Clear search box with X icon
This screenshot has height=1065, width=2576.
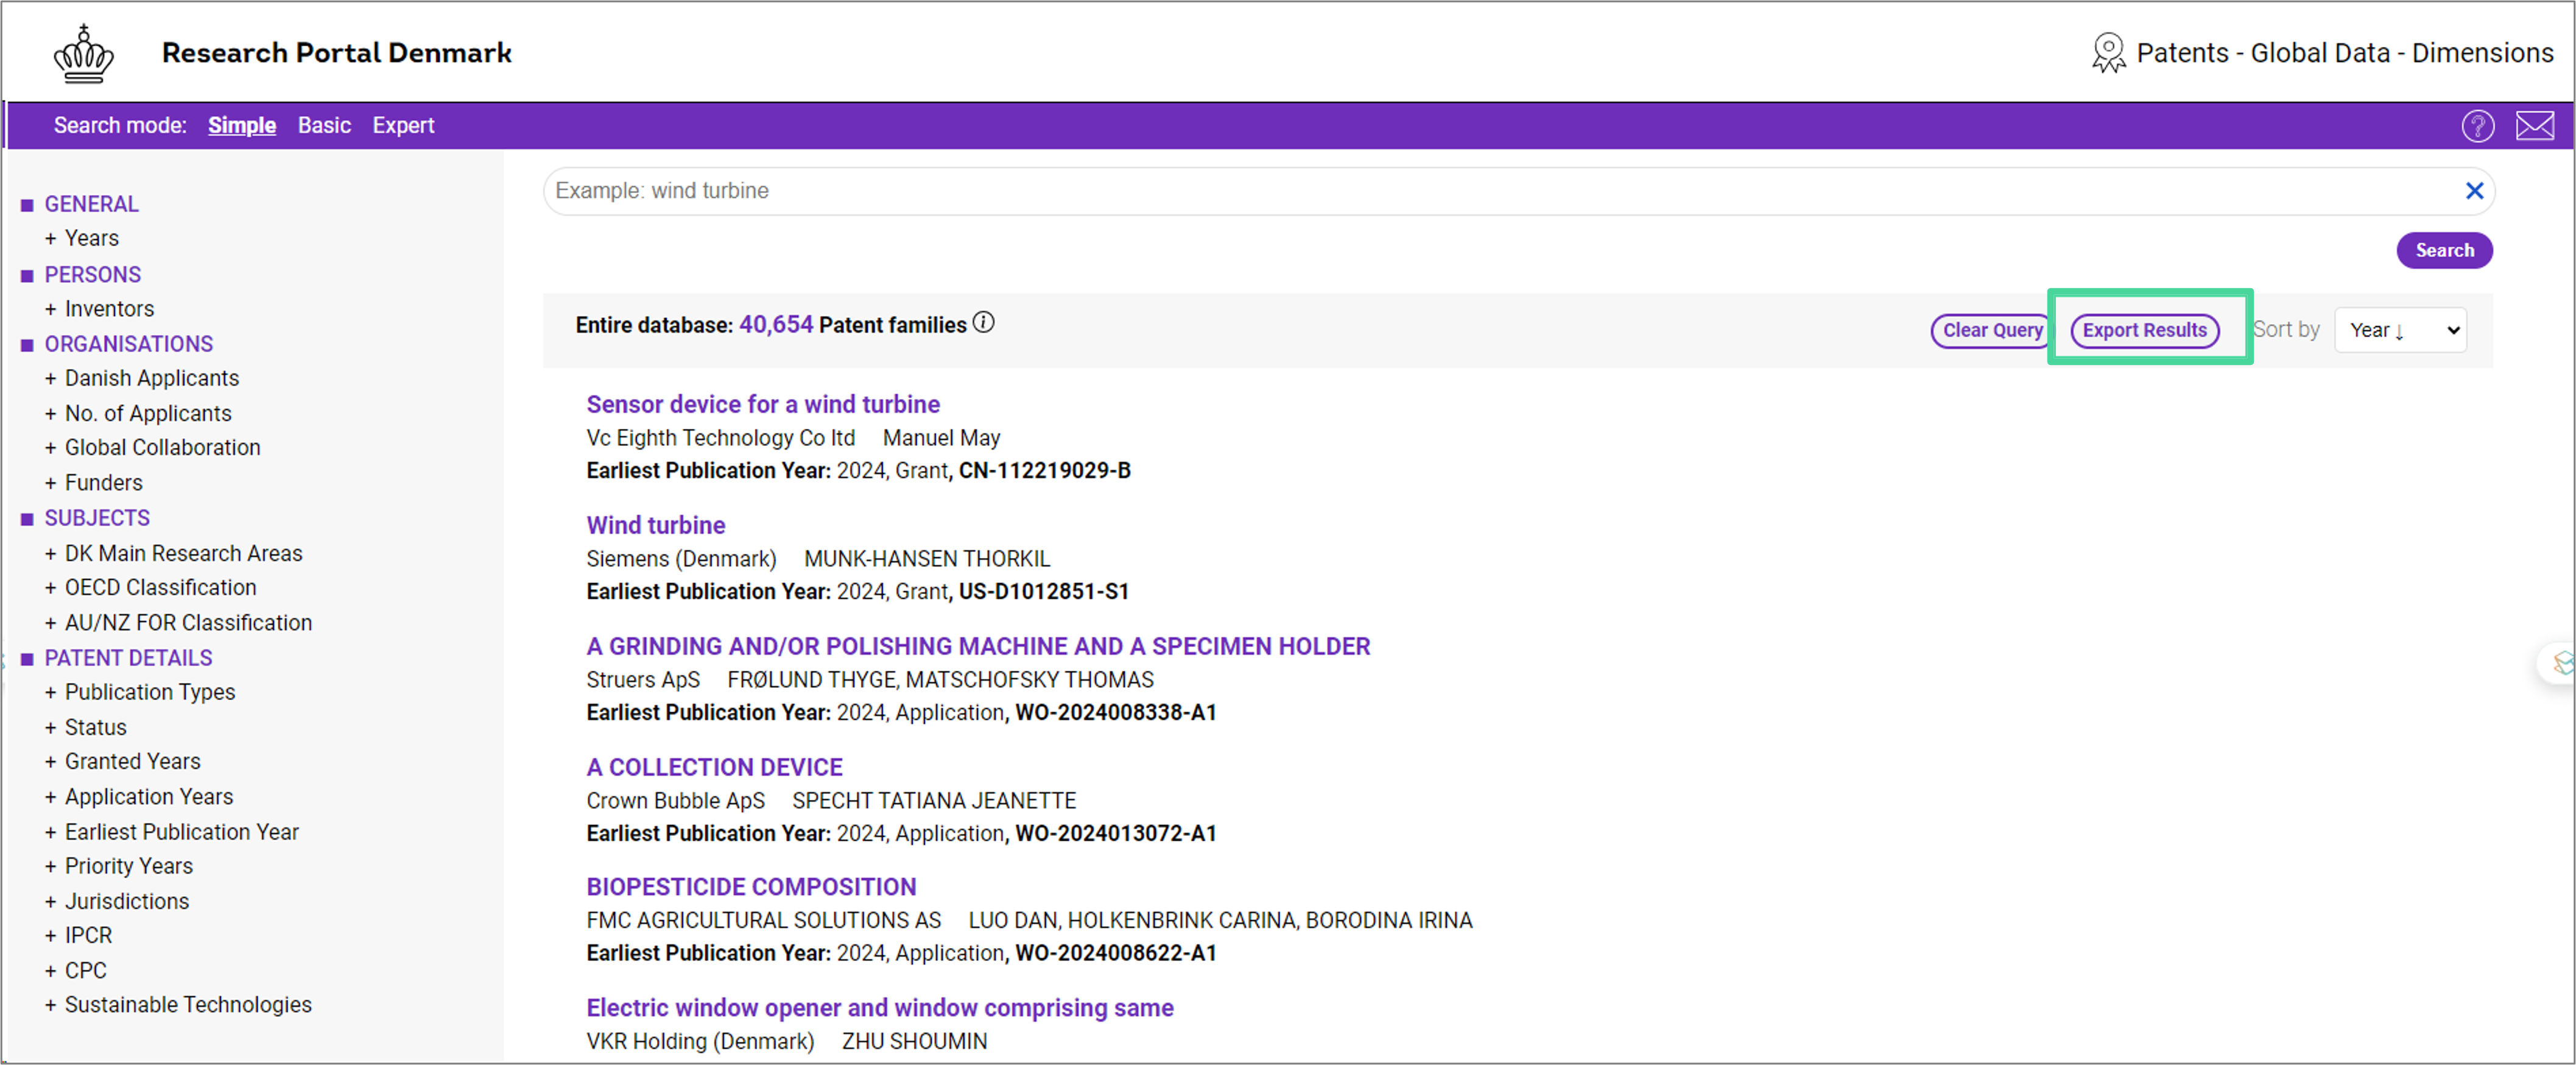pyautogui.click(x=2474, y=191)
